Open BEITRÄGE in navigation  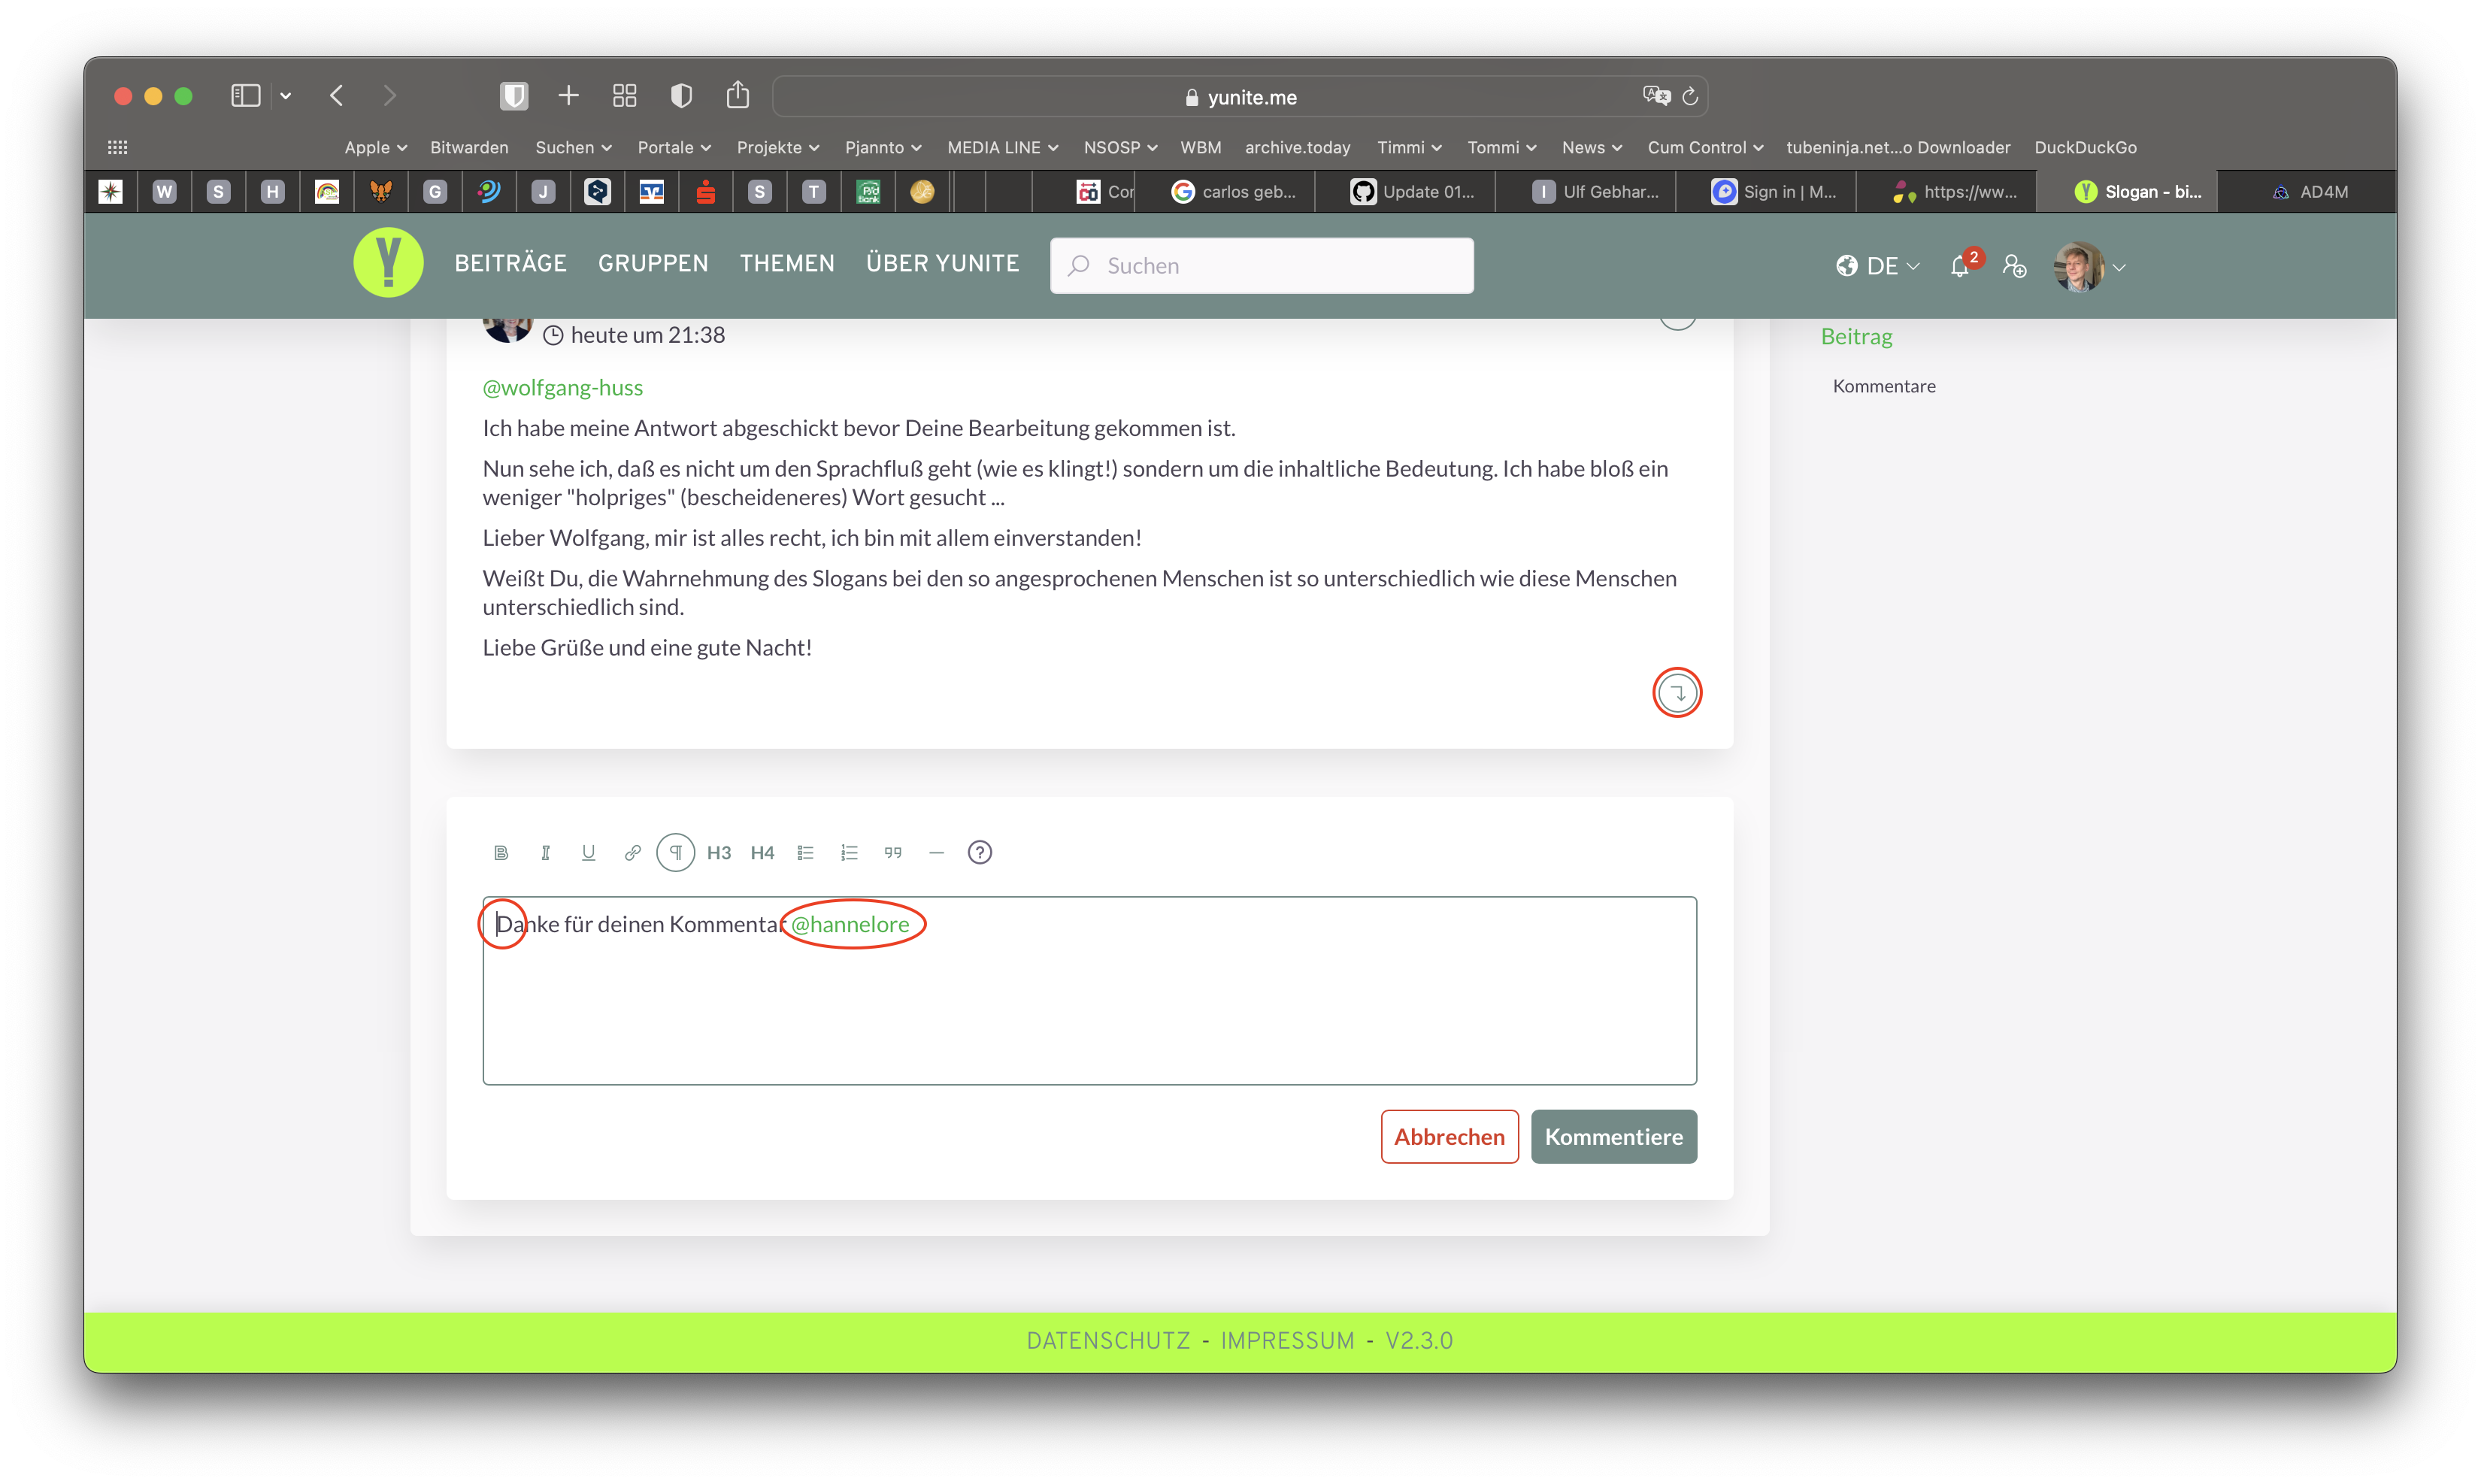coord(510,263)
